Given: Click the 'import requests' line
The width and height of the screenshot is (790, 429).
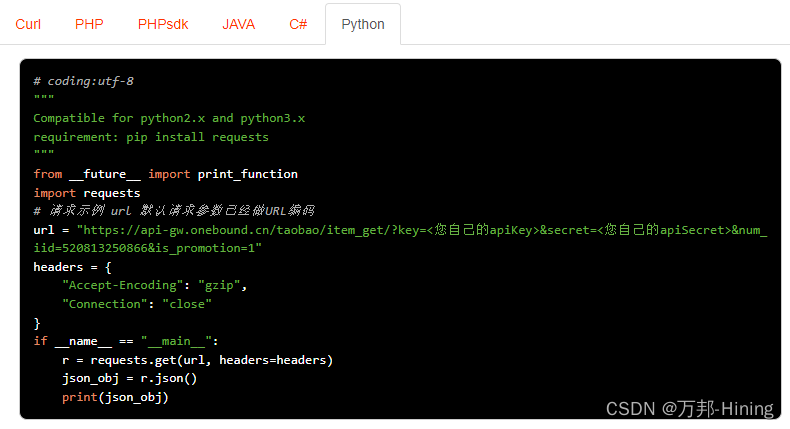Looking at the screenshot, I should pyautogui.click(x=87, y=193).
